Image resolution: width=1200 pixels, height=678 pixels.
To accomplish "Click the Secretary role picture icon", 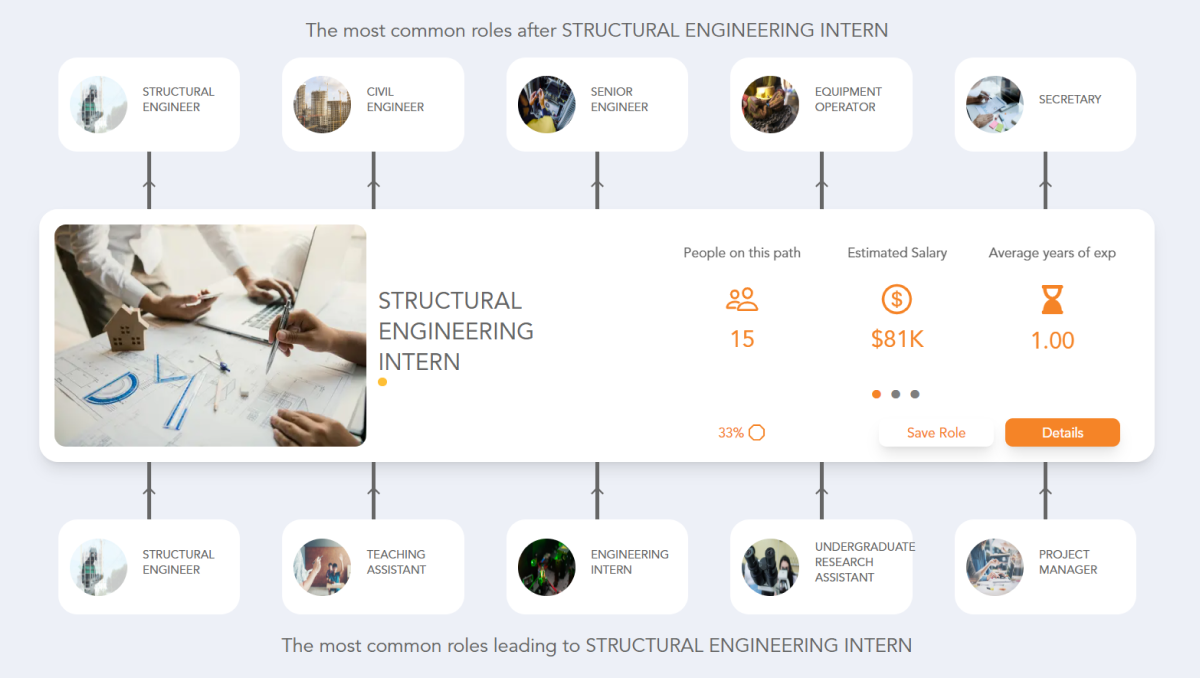I will (x=994, y=104).
